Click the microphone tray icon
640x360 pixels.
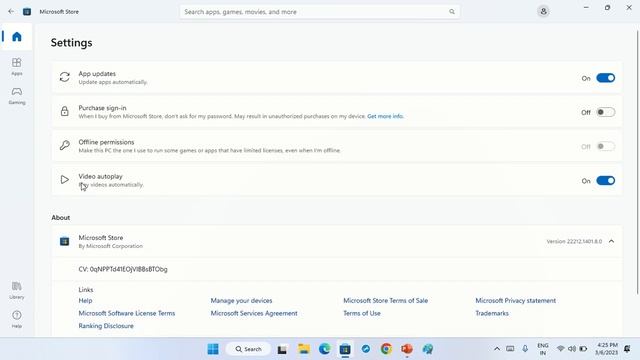click(x=525, y=349)
